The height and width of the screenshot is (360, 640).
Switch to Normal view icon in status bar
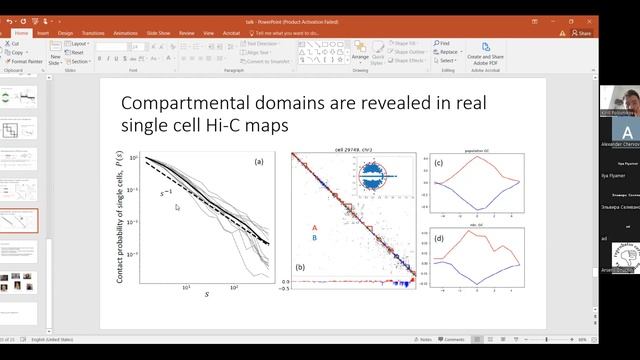(477, 339)
